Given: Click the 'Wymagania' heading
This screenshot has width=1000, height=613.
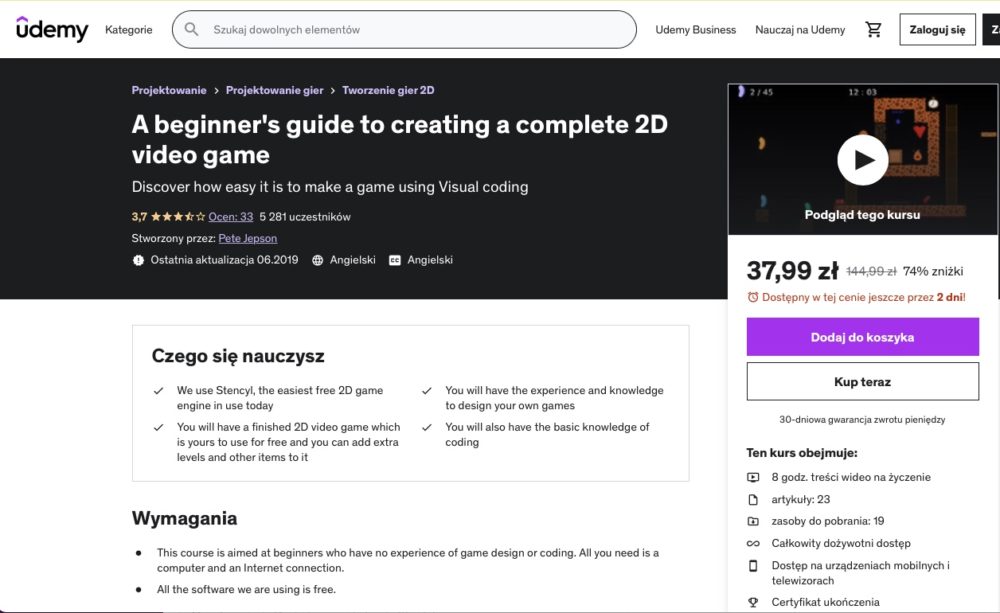Looking at the screenshot, I should click(x=184, y=518).
